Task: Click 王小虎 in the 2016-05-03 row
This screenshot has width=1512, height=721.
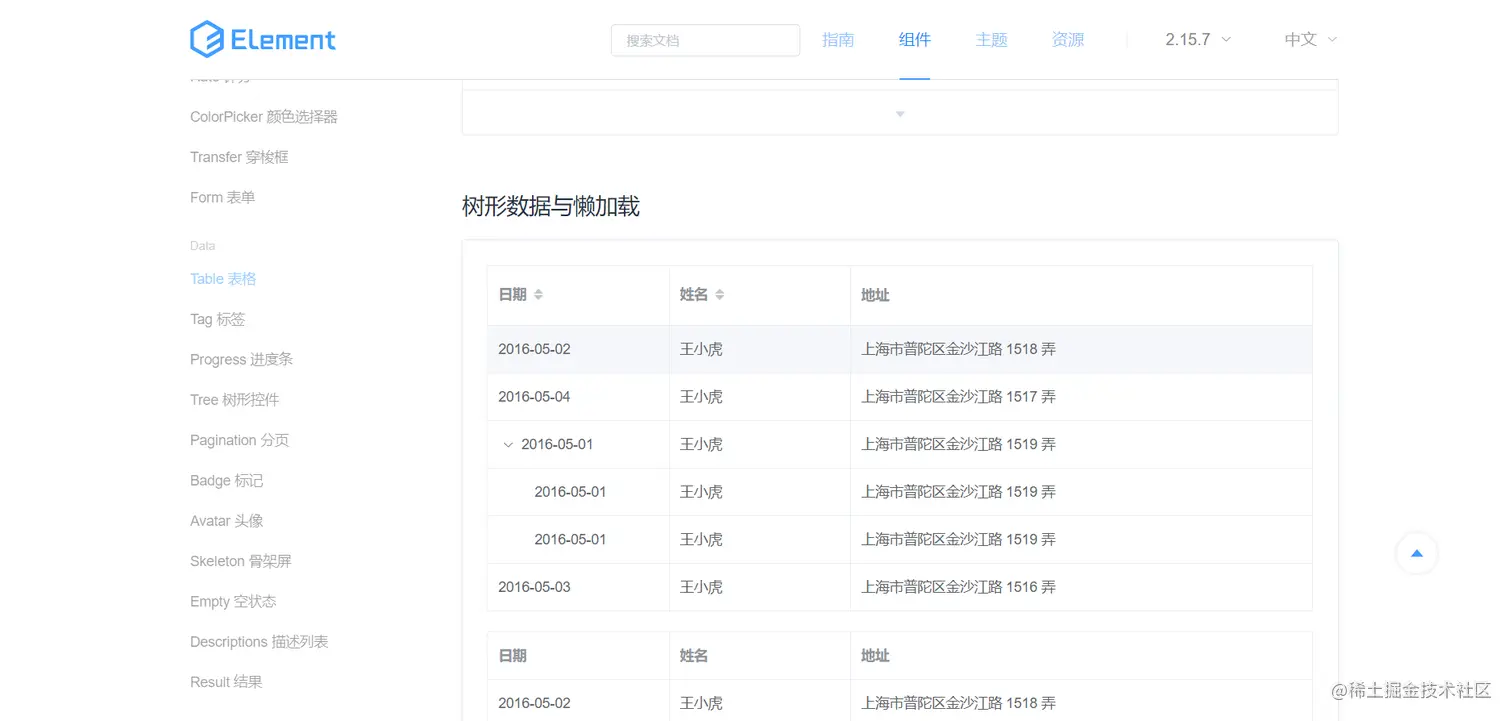Action: click(701, 587)
